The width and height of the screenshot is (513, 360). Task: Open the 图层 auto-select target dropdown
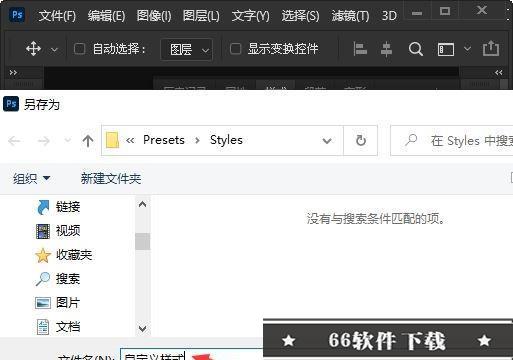[x=186, y=49]
